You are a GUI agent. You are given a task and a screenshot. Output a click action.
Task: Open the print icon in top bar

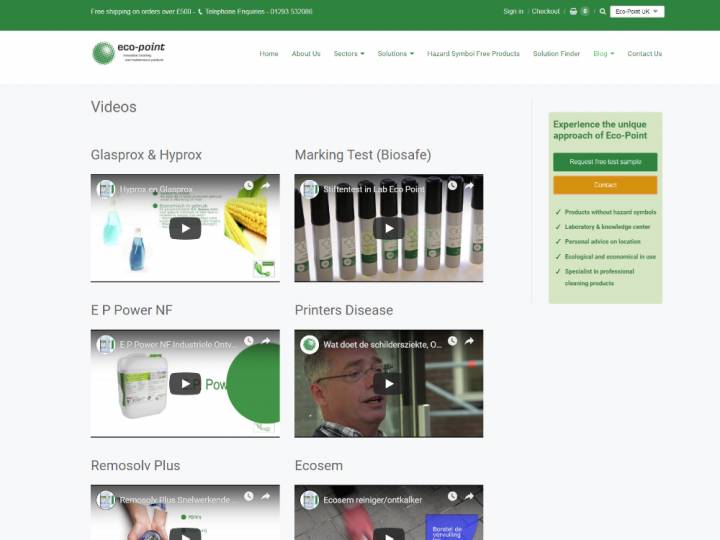573,11
